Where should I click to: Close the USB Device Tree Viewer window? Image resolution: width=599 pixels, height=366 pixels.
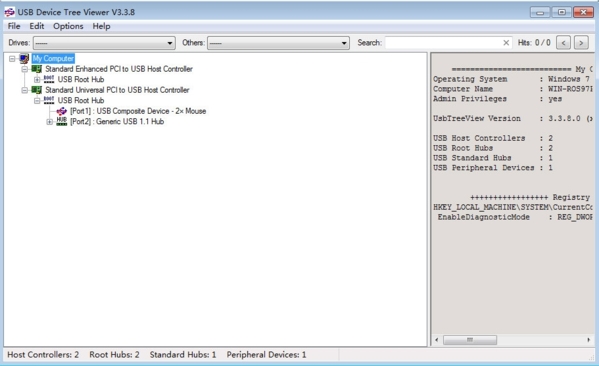pos(583,13)
